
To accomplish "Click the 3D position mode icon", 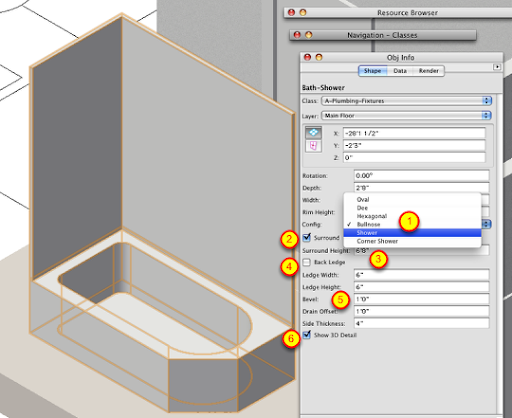I will 313,133.
